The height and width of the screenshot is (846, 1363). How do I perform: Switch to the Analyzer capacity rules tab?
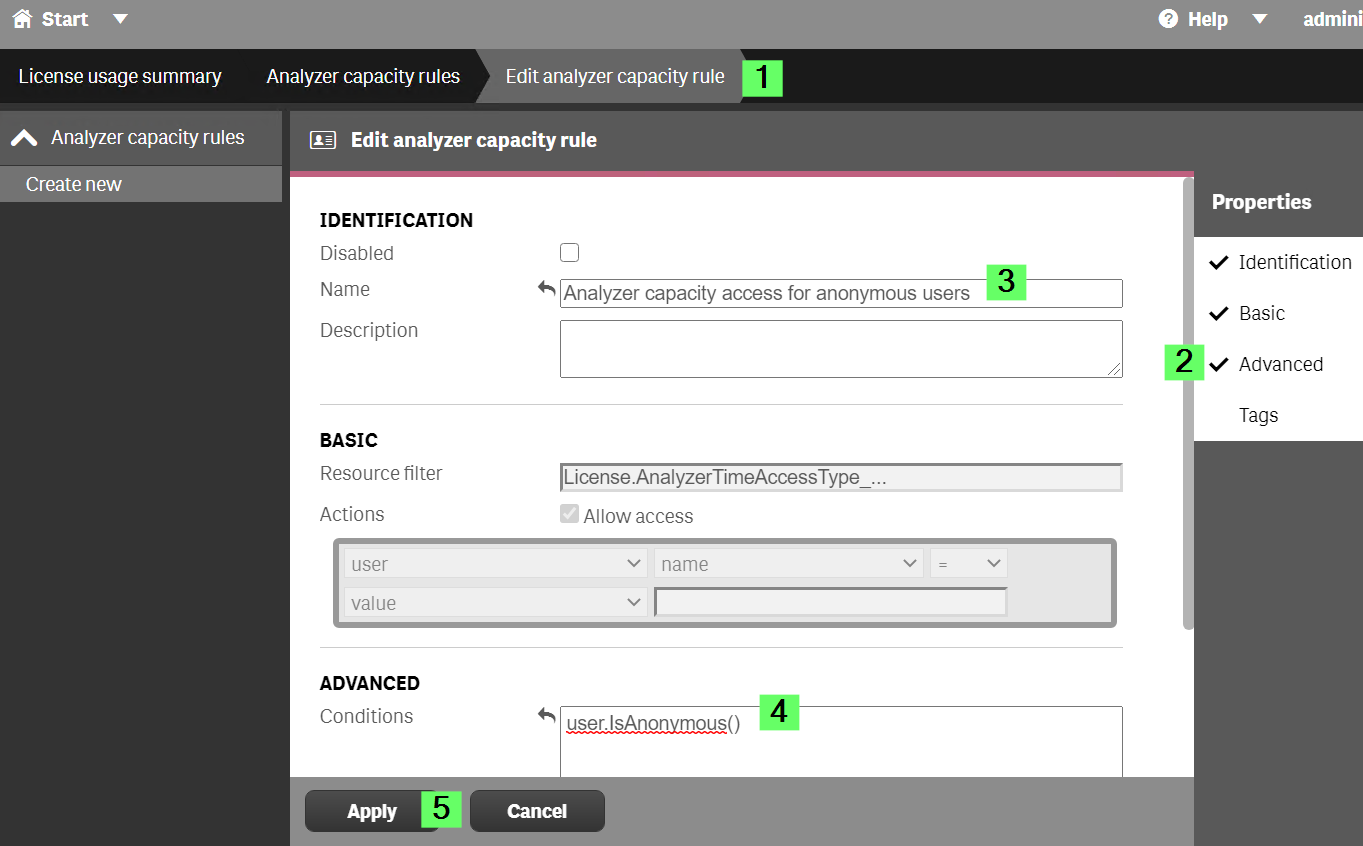pos(362,75)
